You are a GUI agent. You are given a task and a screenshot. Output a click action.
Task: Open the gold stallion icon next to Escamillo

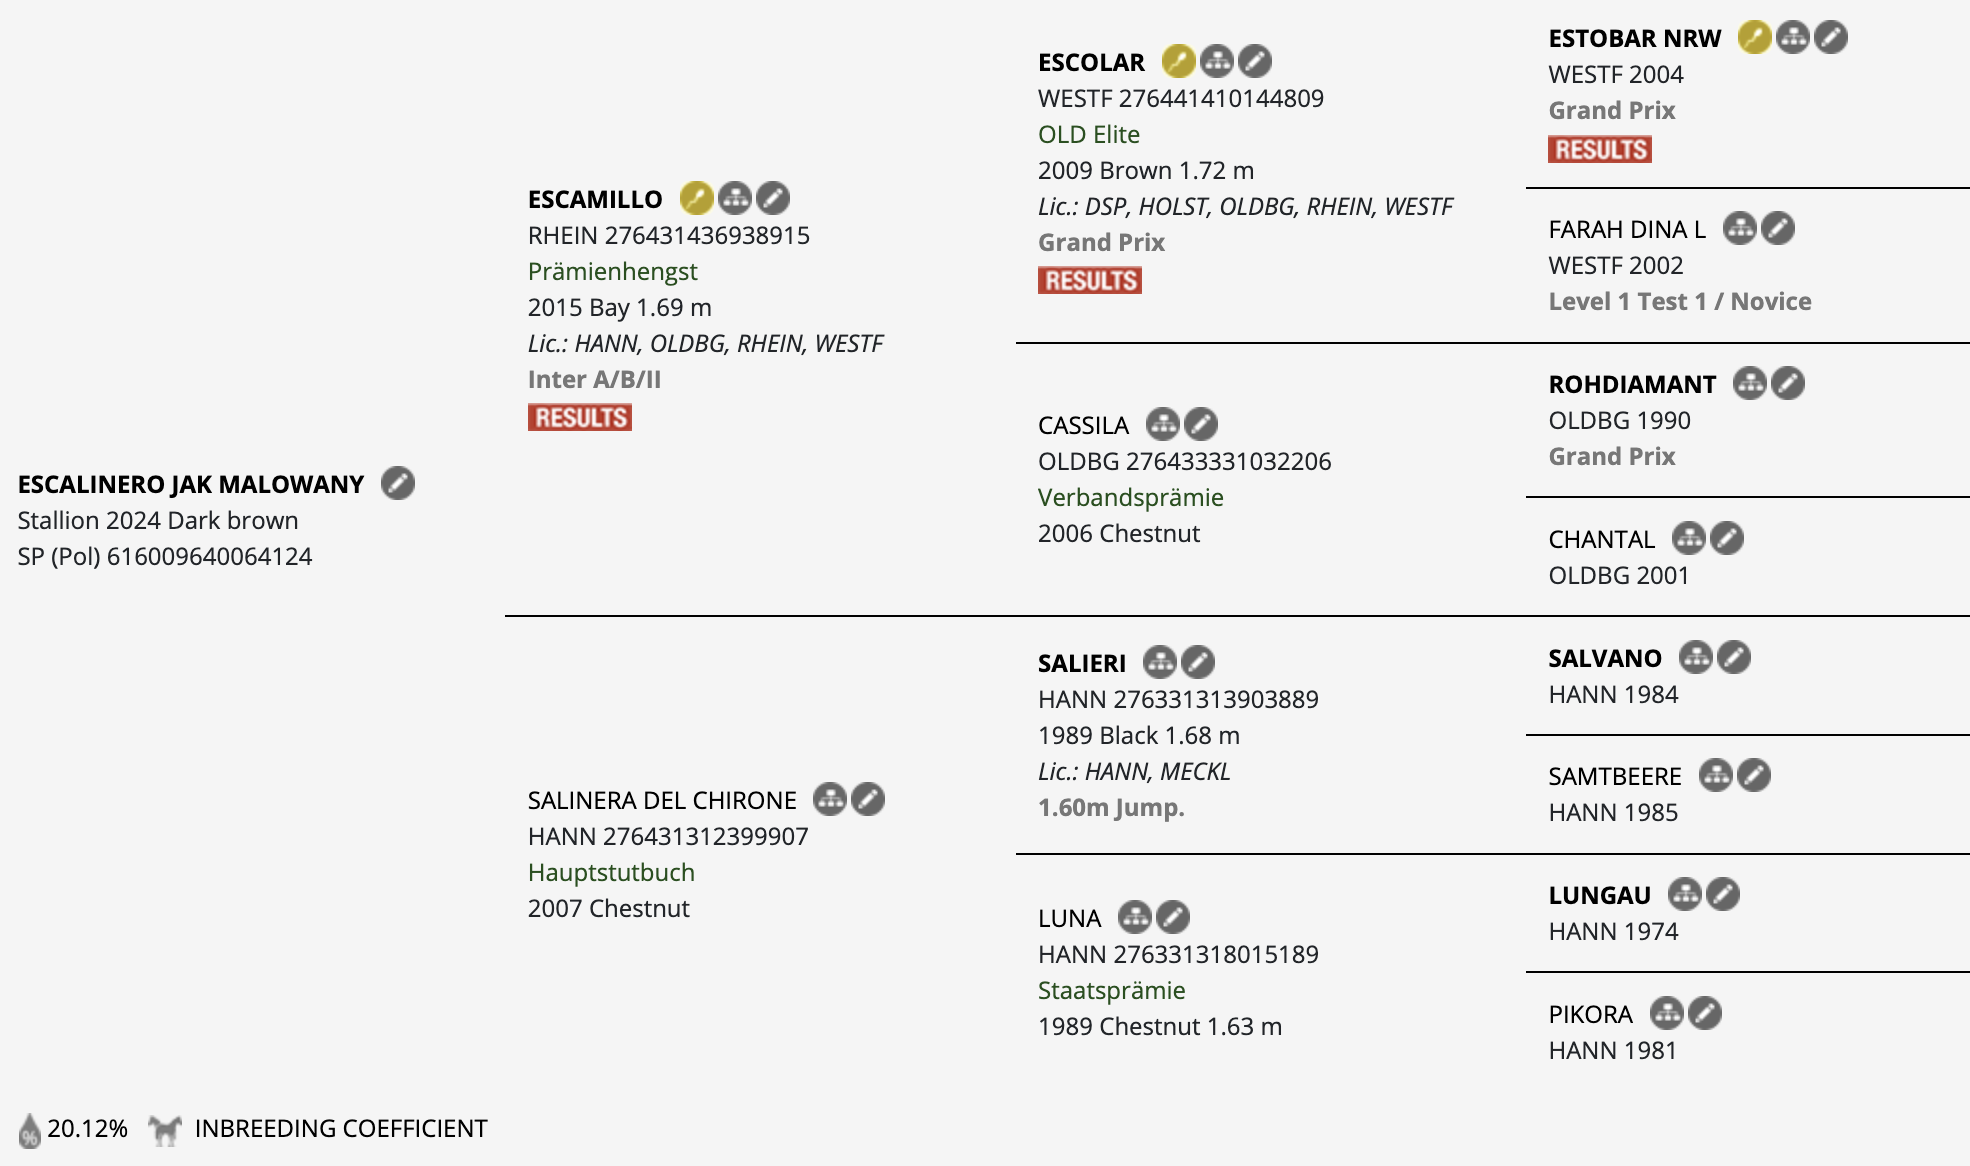pos(697,199)
